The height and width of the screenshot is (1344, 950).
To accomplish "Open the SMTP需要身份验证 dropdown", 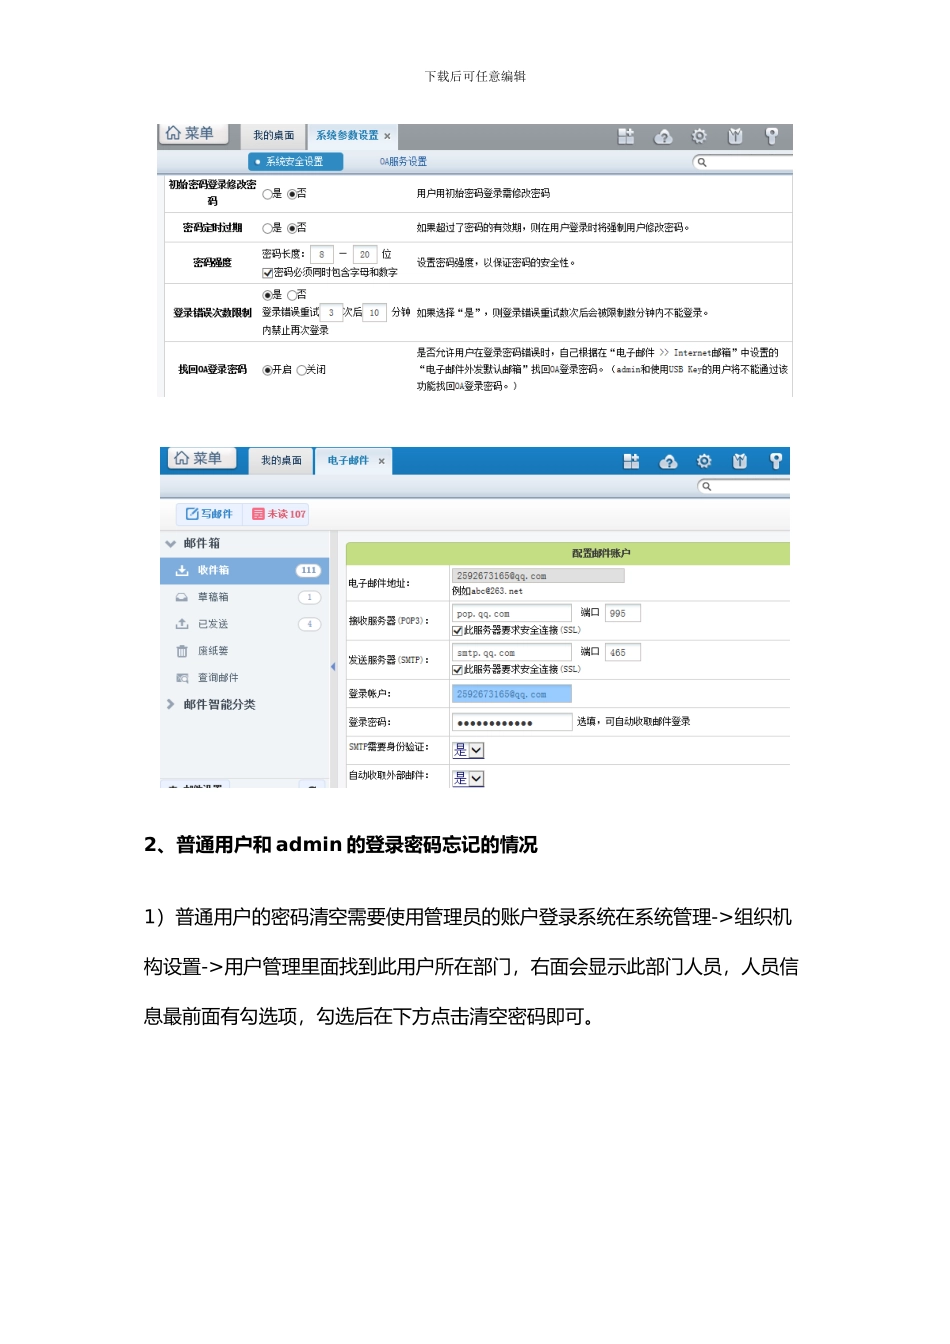I will pyautogui.click(x=468, y=750).
